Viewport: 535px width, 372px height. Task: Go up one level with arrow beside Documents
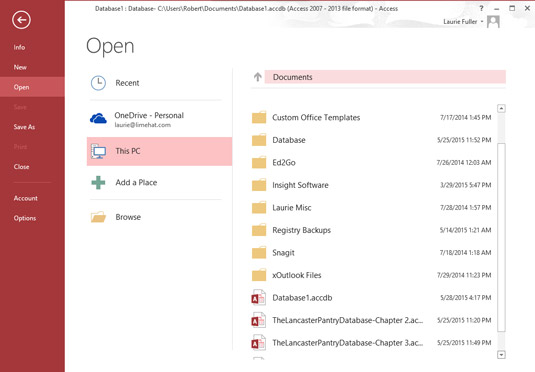(x=258, y=77)
